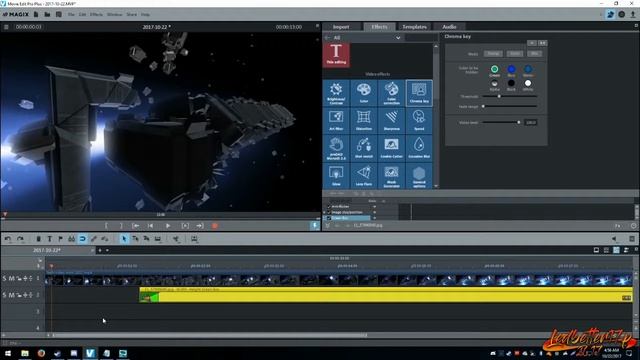
Task: Select the Blue chroma key color swatch
Action: [511, 69]
